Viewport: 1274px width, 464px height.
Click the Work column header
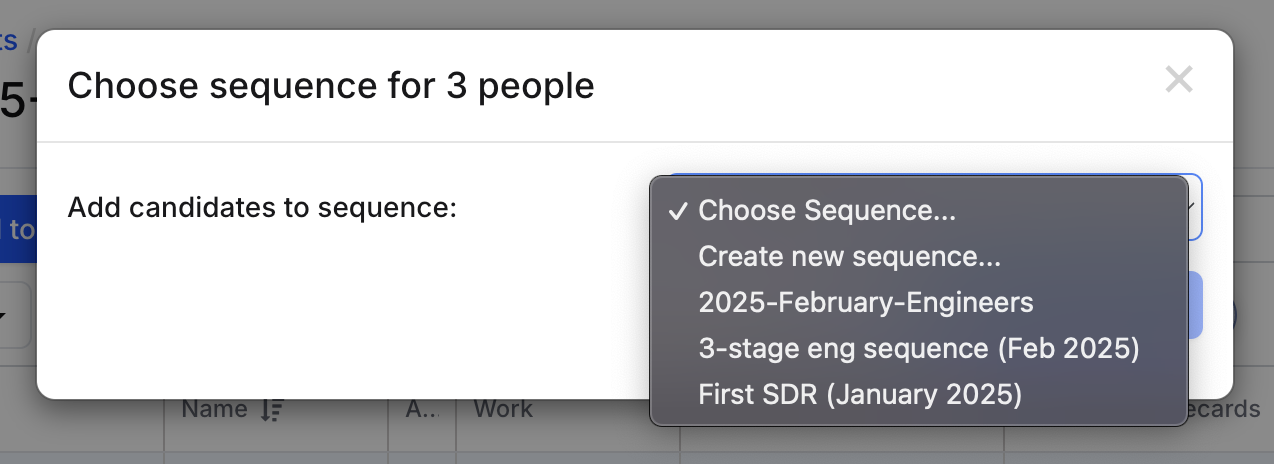[503, 409]
